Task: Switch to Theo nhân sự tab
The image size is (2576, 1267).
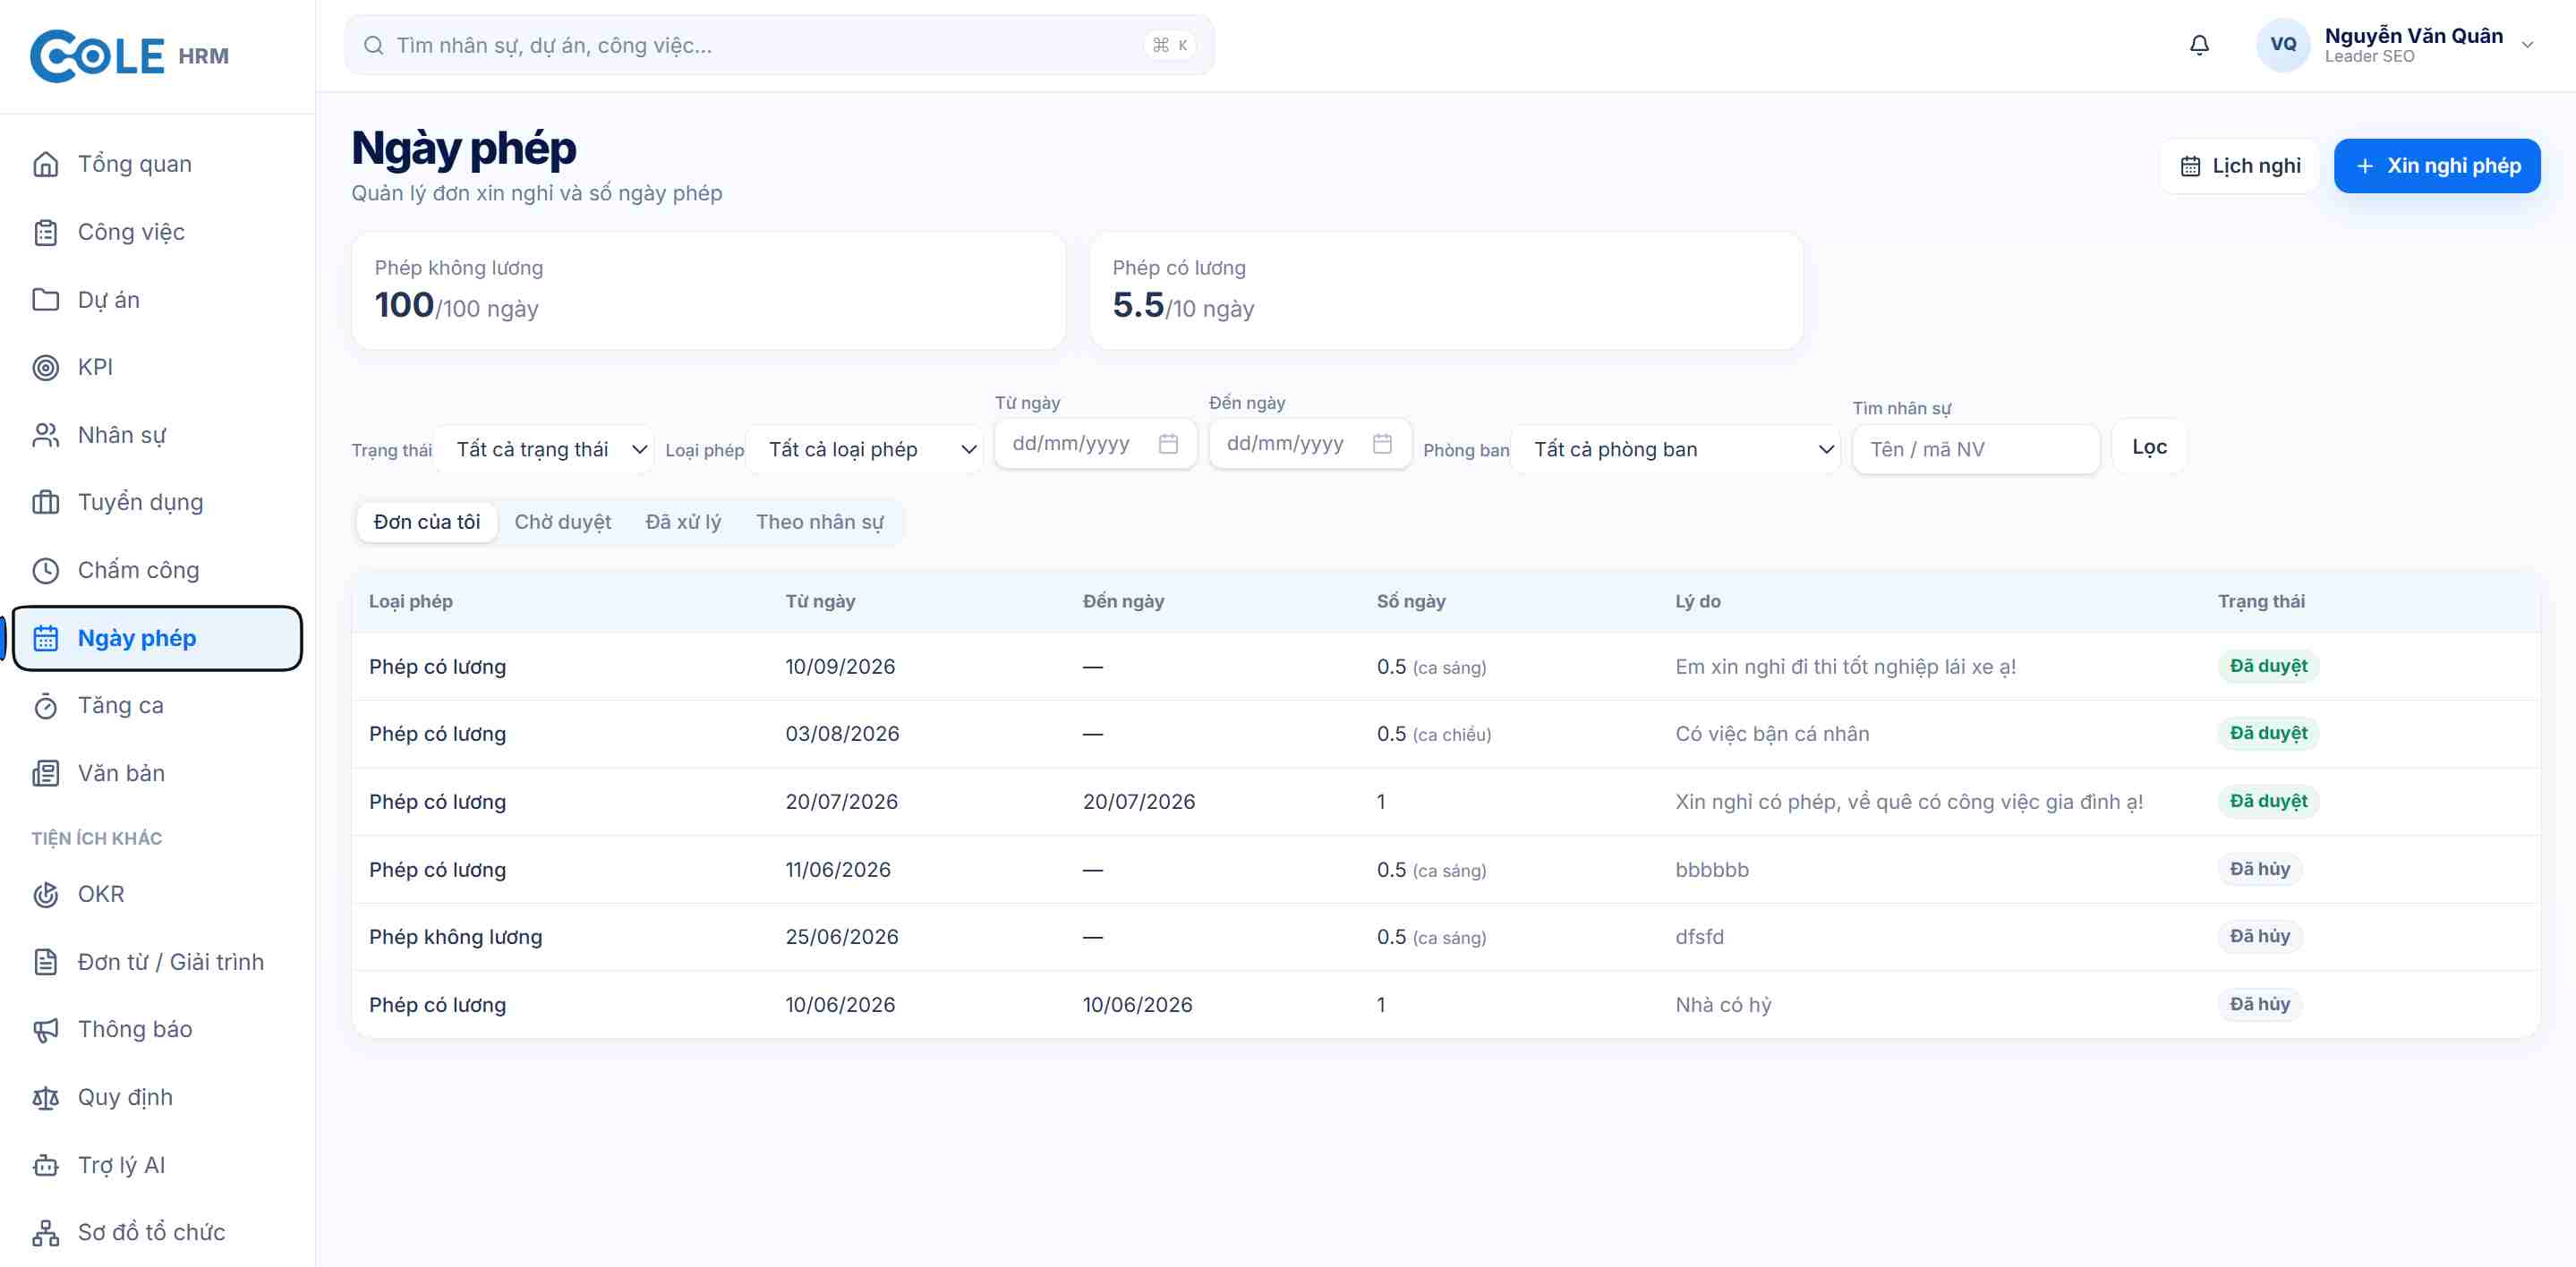Action: (820, 522)
